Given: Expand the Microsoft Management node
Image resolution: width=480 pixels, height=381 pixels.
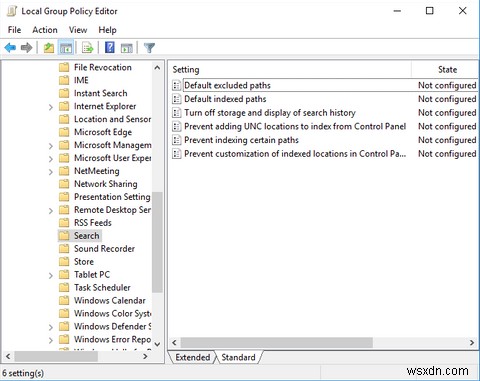Looking at the screenshot, I should 51,146.
